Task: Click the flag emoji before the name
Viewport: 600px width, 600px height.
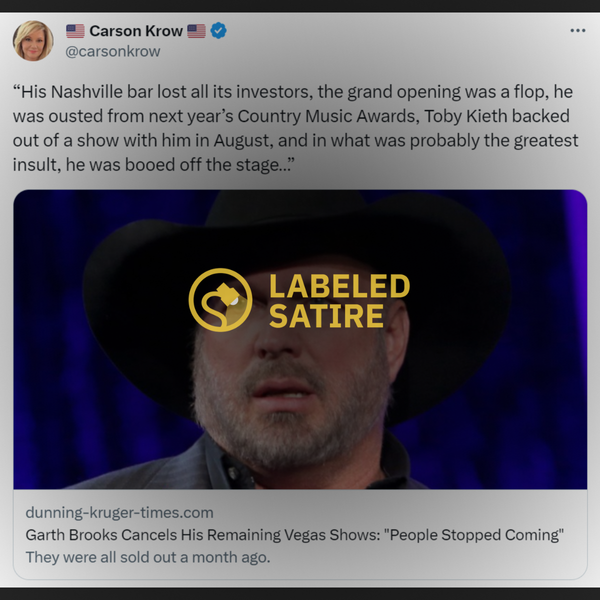Action: click(x=75, y=31)
